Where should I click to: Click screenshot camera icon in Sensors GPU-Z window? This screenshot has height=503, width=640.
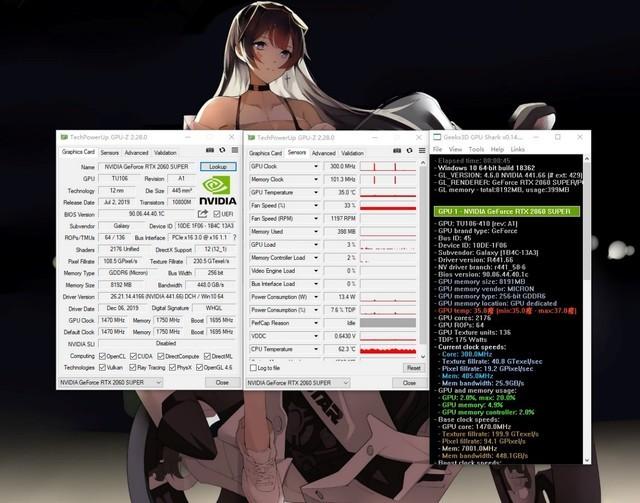click(397, 151)
